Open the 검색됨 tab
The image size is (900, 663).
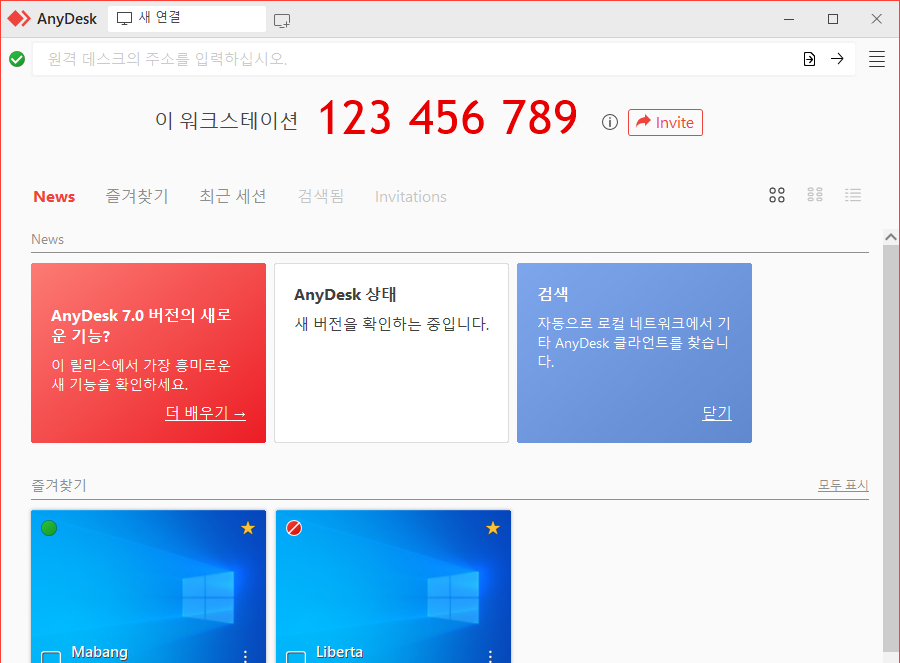pyautogui.click(x=320, y=196)
